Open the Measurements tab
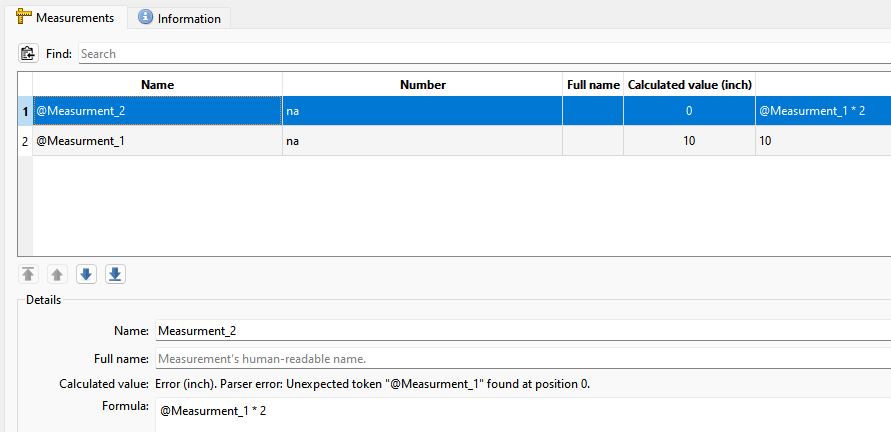Image resolution: width=891 pixels, height=432 pixels. 65,18
